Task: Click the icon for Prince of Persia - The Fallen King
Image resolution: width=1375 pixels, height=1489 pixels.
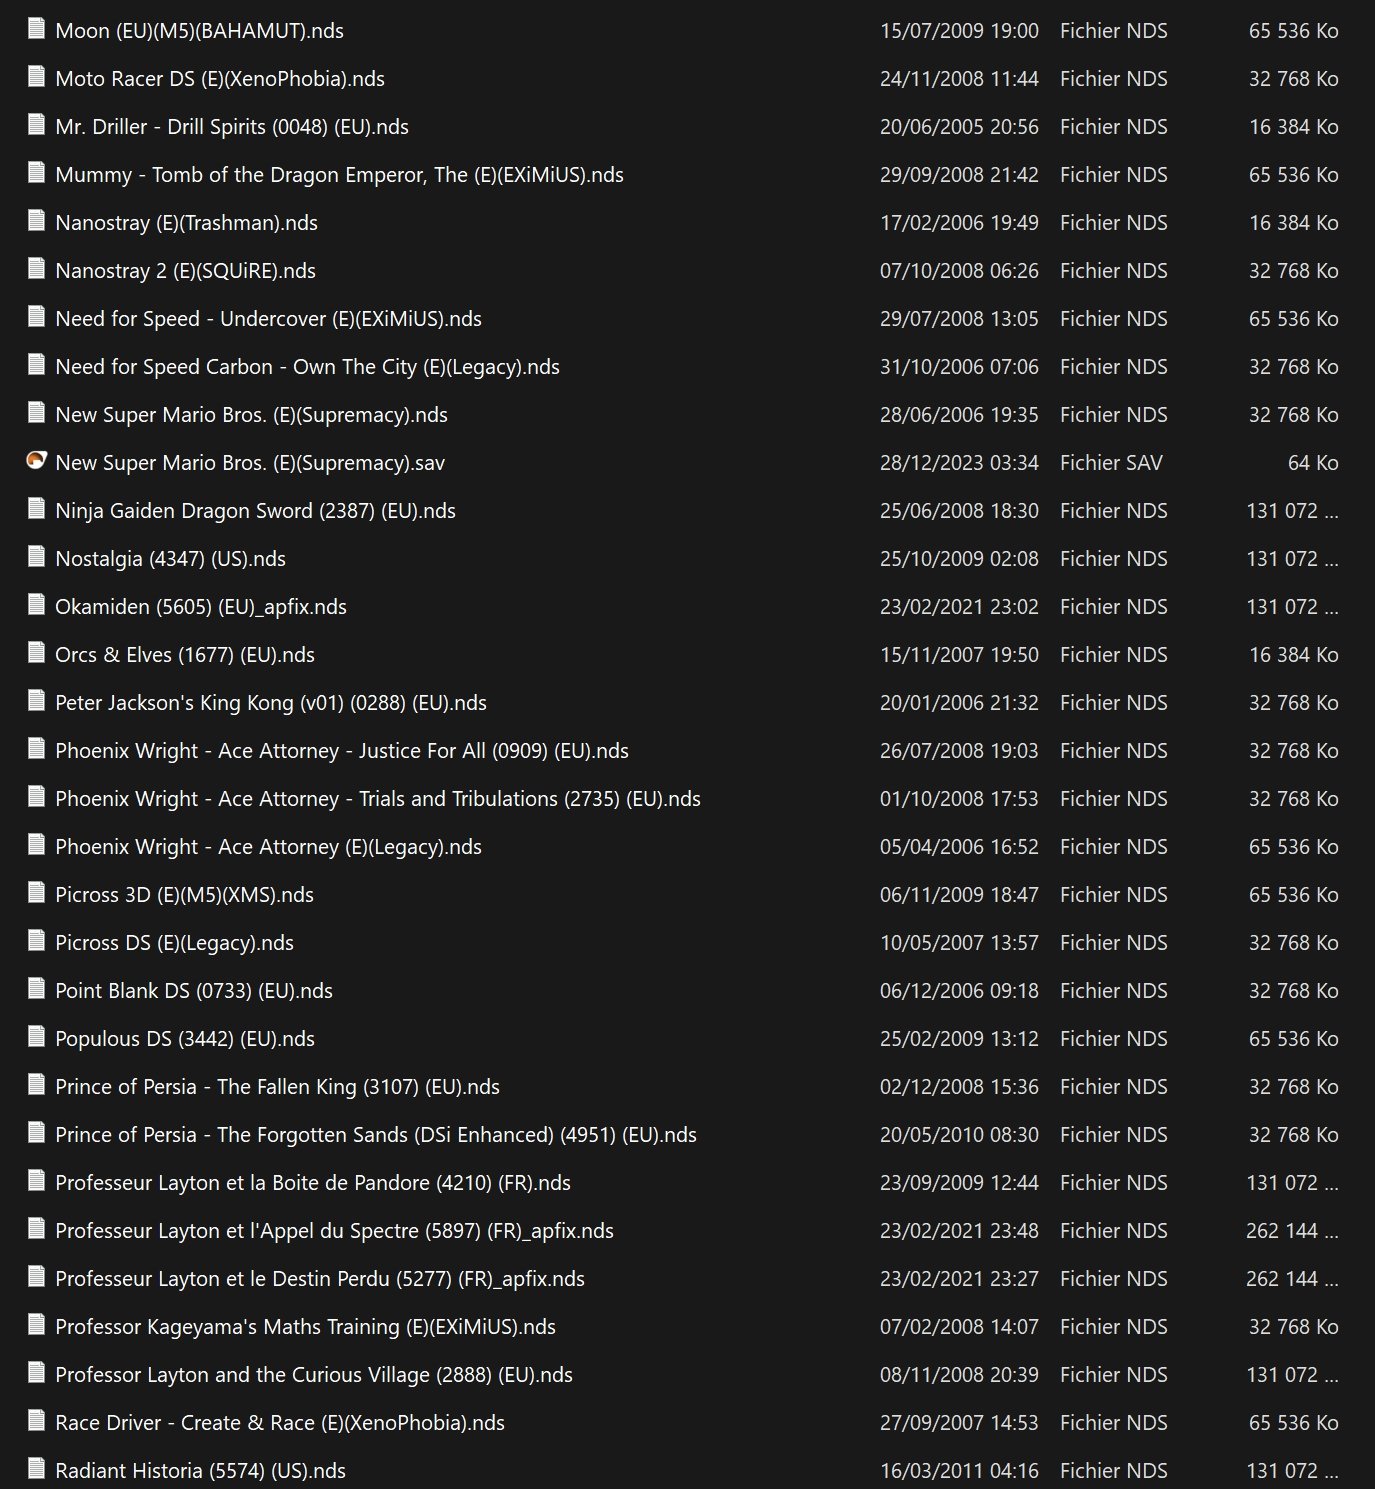Action: [x=36, y=1085]
